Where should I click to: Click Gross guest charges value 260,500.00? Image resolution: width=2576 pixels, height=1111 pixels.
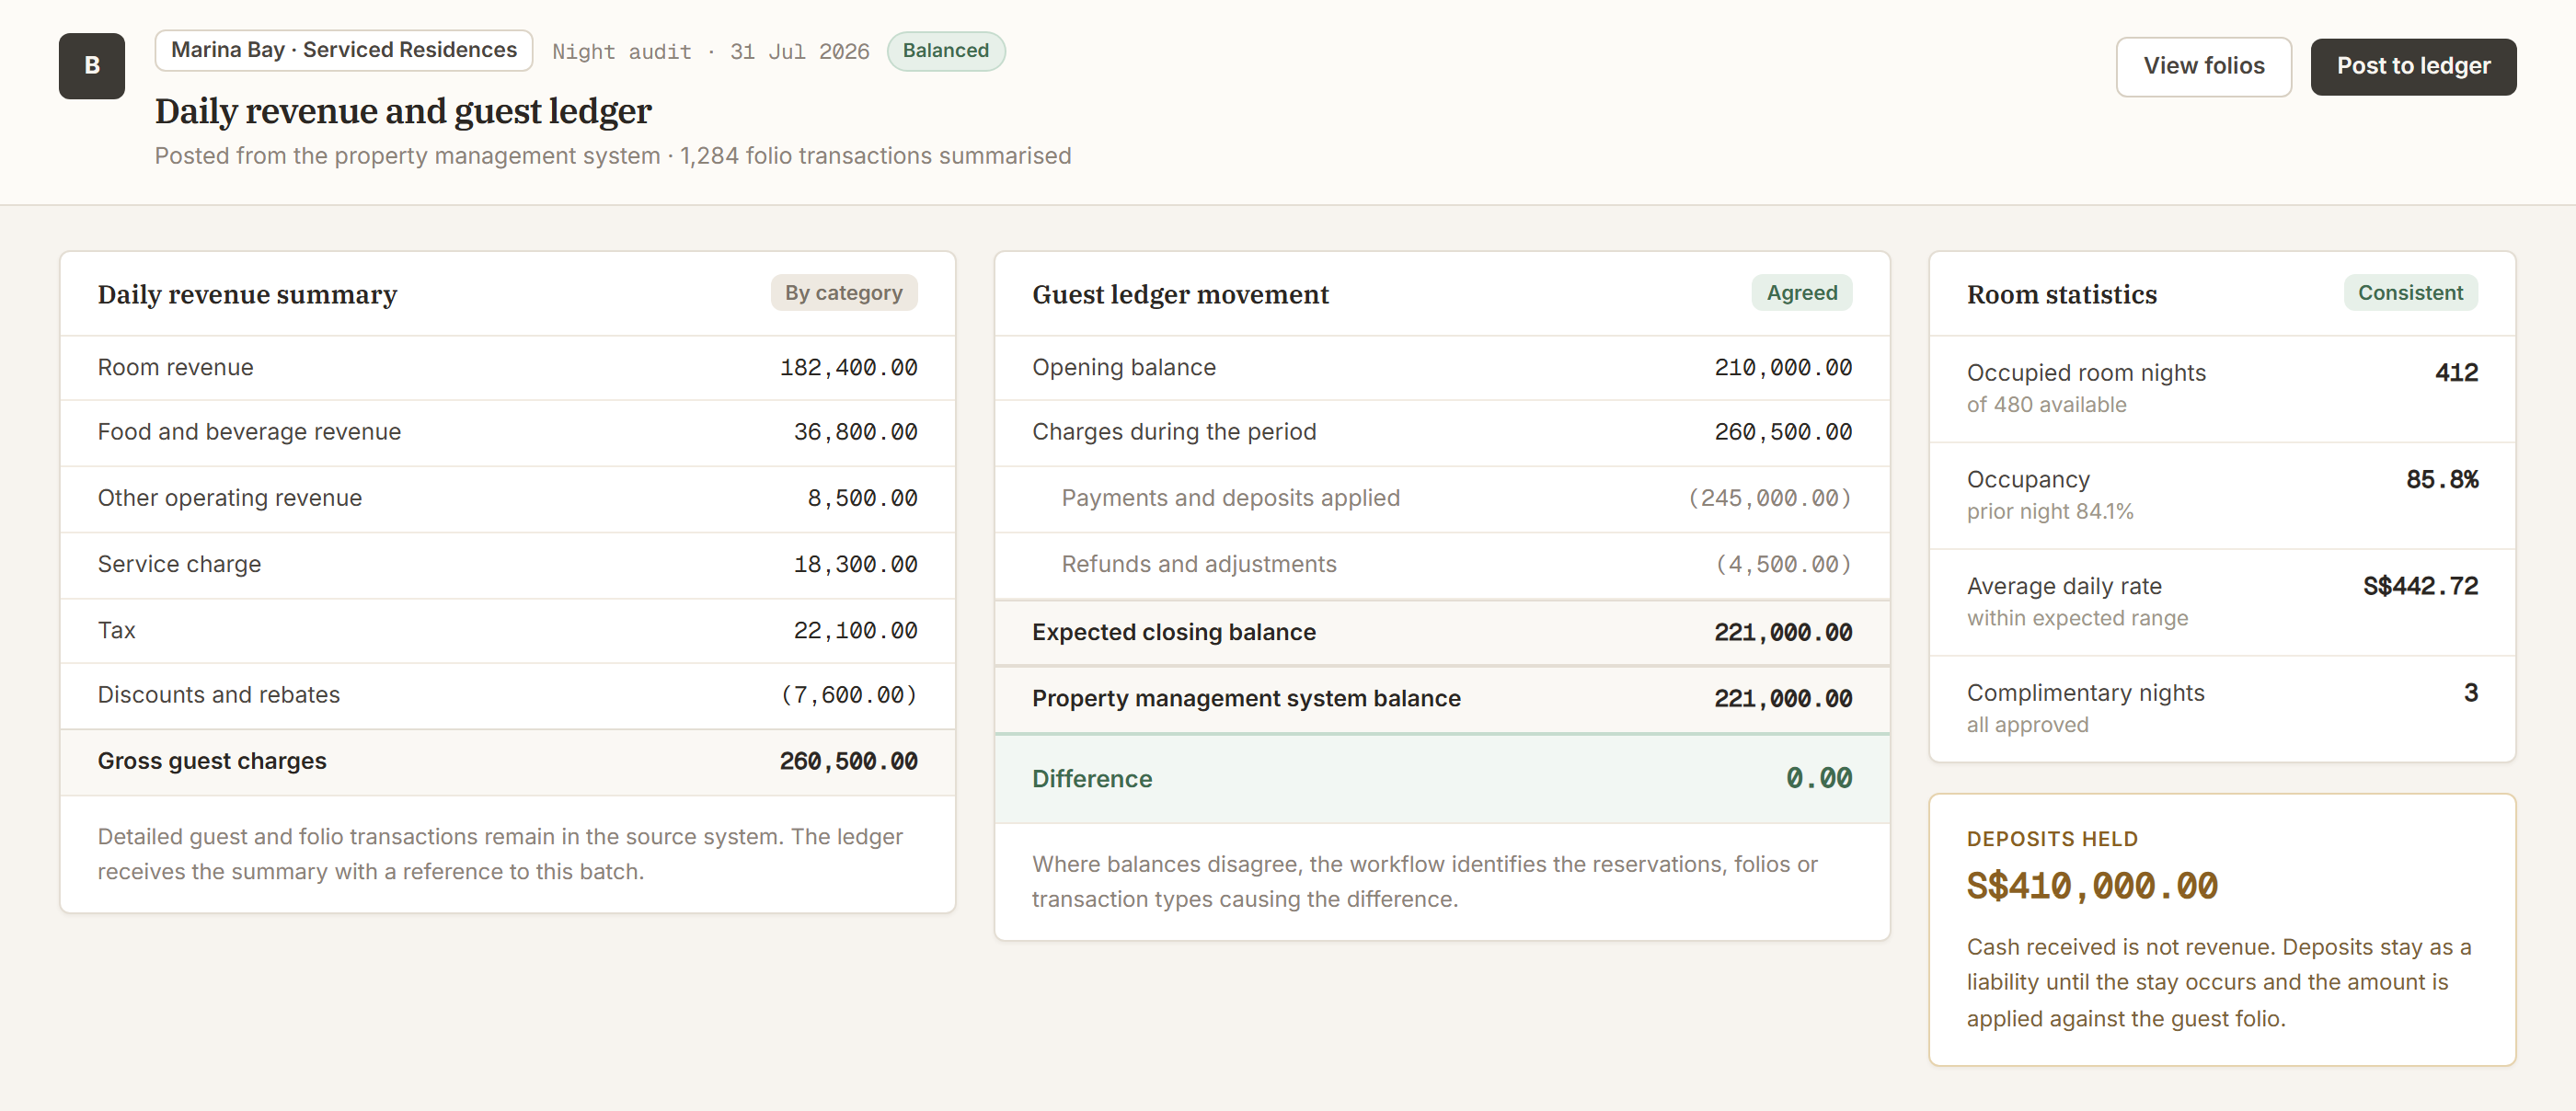click(x=848, y=761)
